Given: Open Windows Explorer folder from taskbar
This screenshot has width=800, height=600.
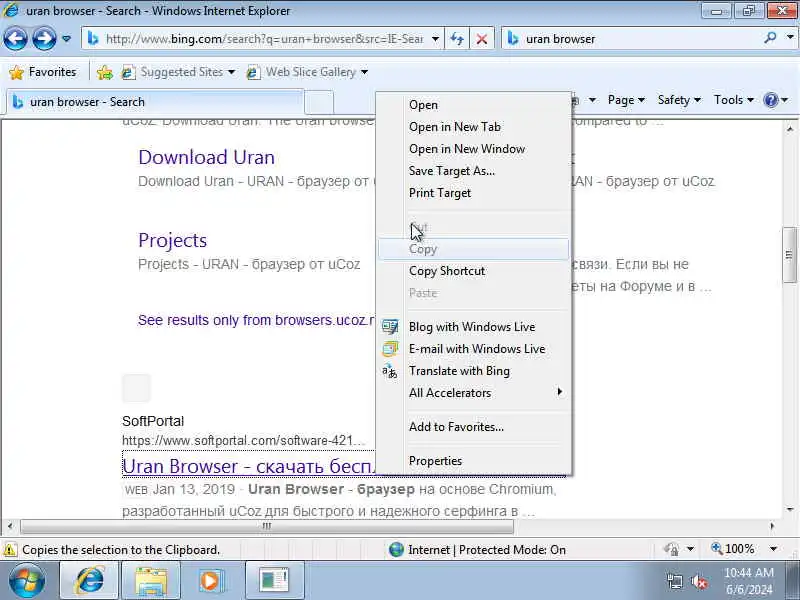Looking at the screenshot, I should 151,580.
